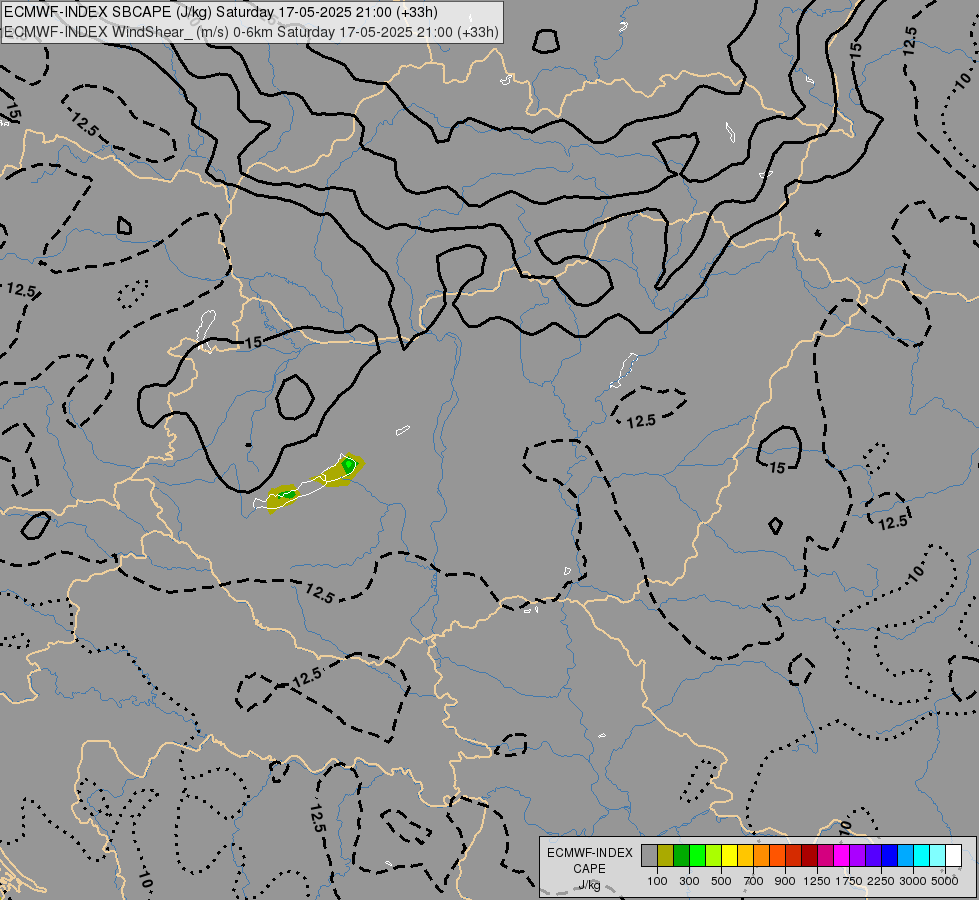This screenshot has height=900, width=979.
Task: Click the WindShear 0-6km title line
Action: tap(251, 32)
